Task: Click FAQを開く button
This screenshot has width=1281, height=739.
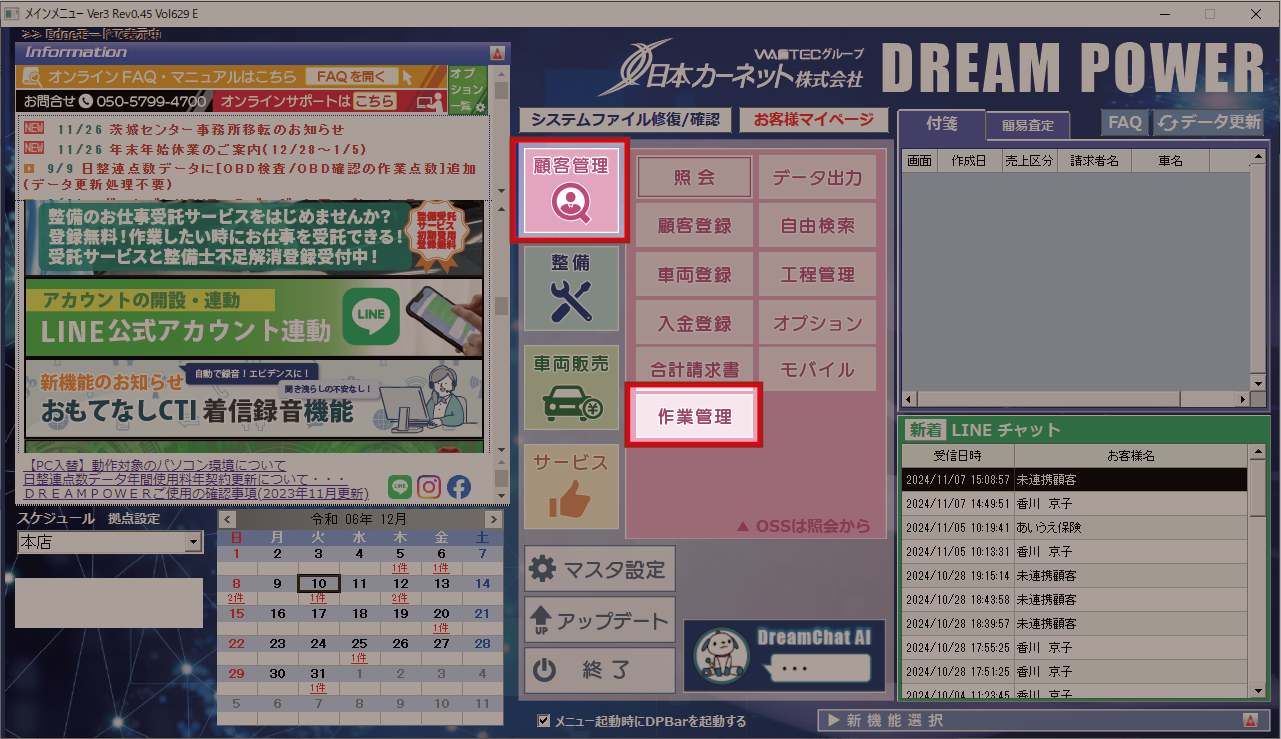Action: point(351,77)
